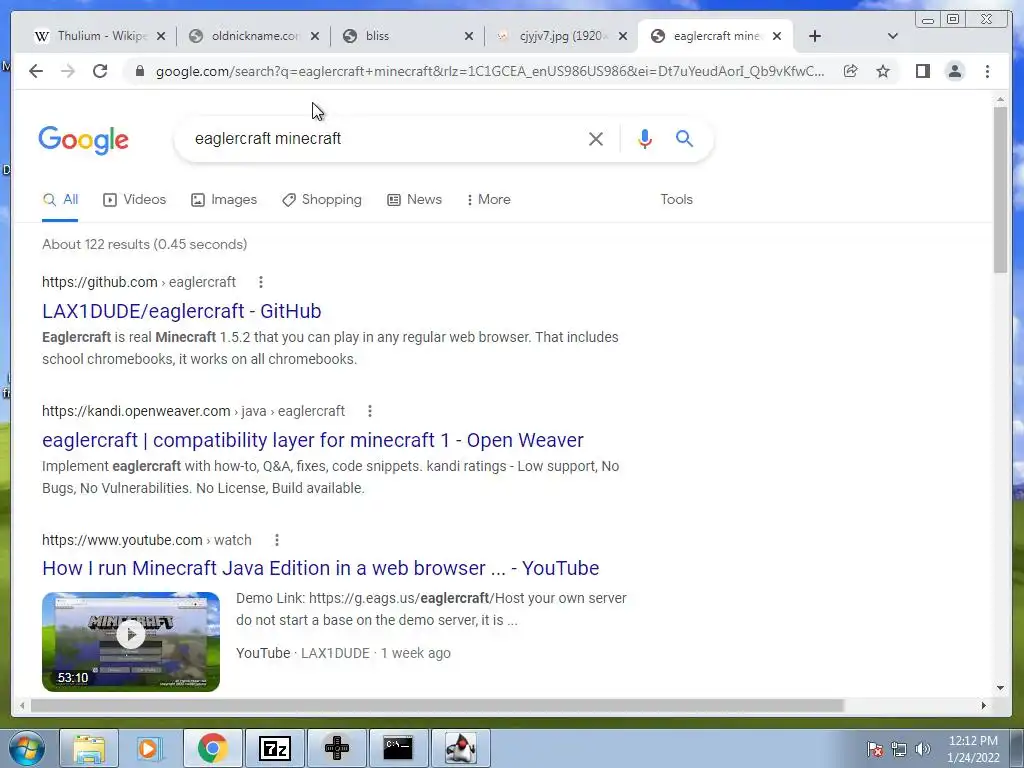Viewport: 1024px width, 768px height.
Task: Clear the search box with X
Action: 596,138
